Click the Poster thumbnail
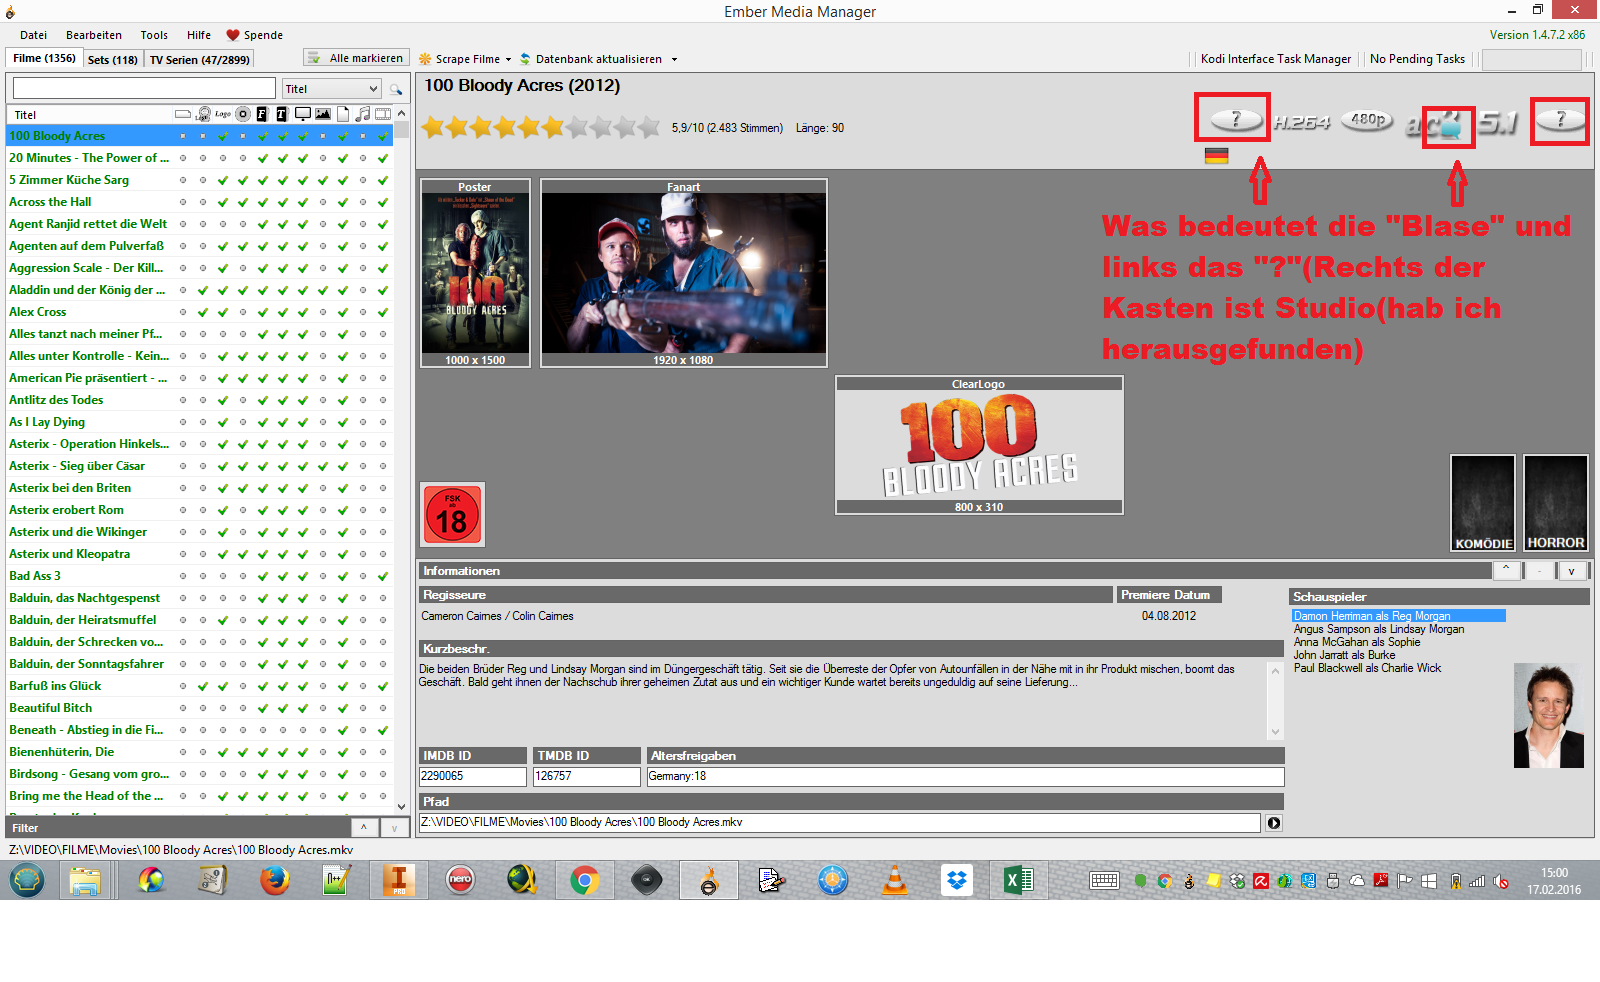 (x=475, y=273)
